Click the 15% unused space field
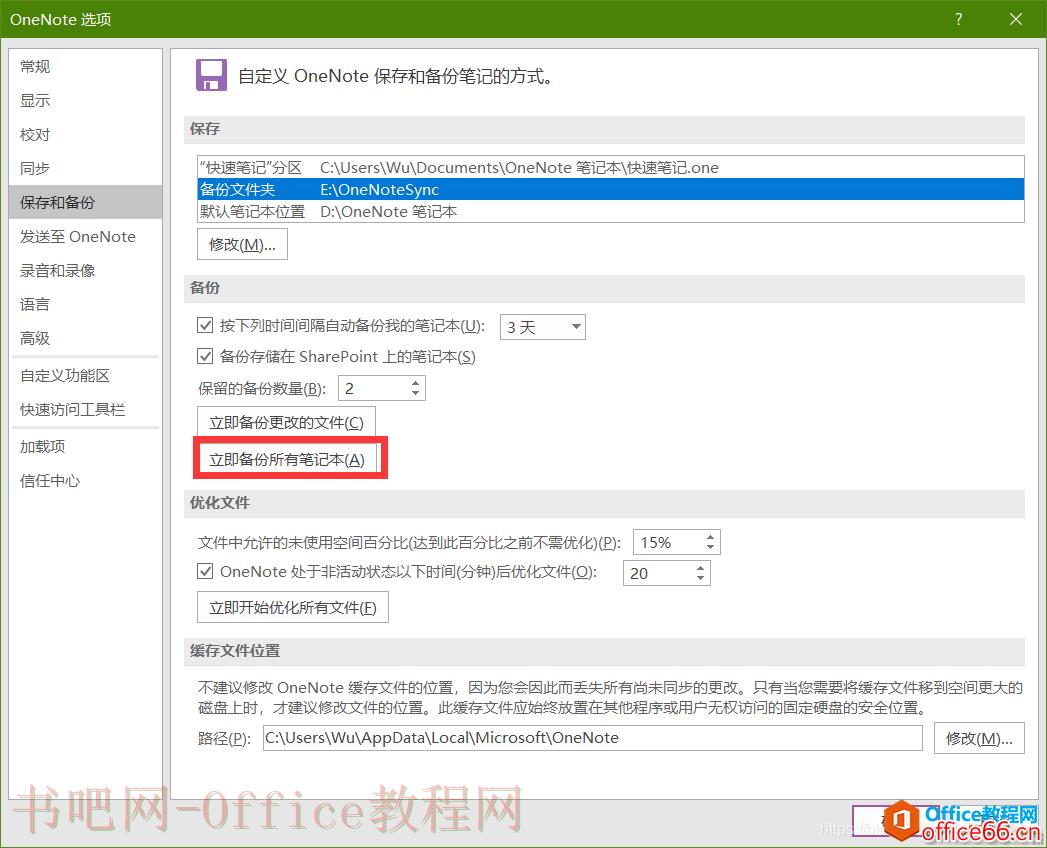The image size is (1047, 848). pos(668,543)
